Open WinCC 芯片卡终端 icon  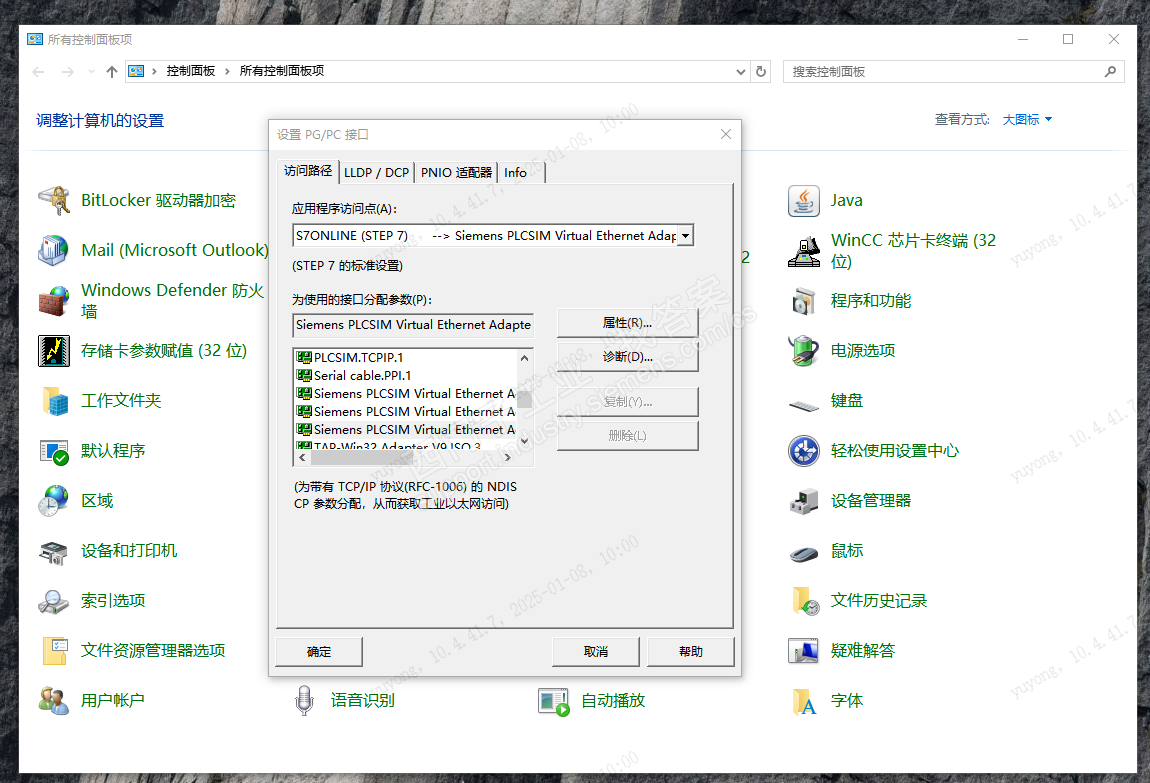pos(804,250)
